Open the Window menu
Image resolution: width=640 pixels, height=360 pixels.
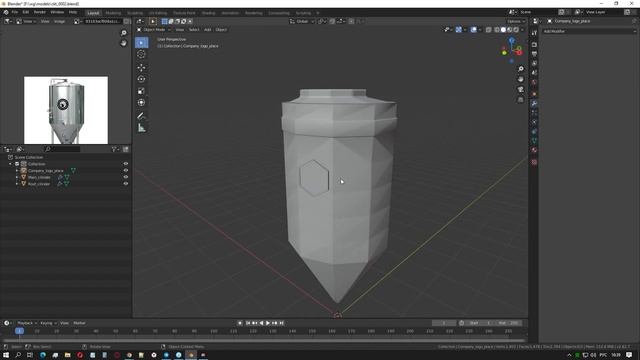click(57, 12)
